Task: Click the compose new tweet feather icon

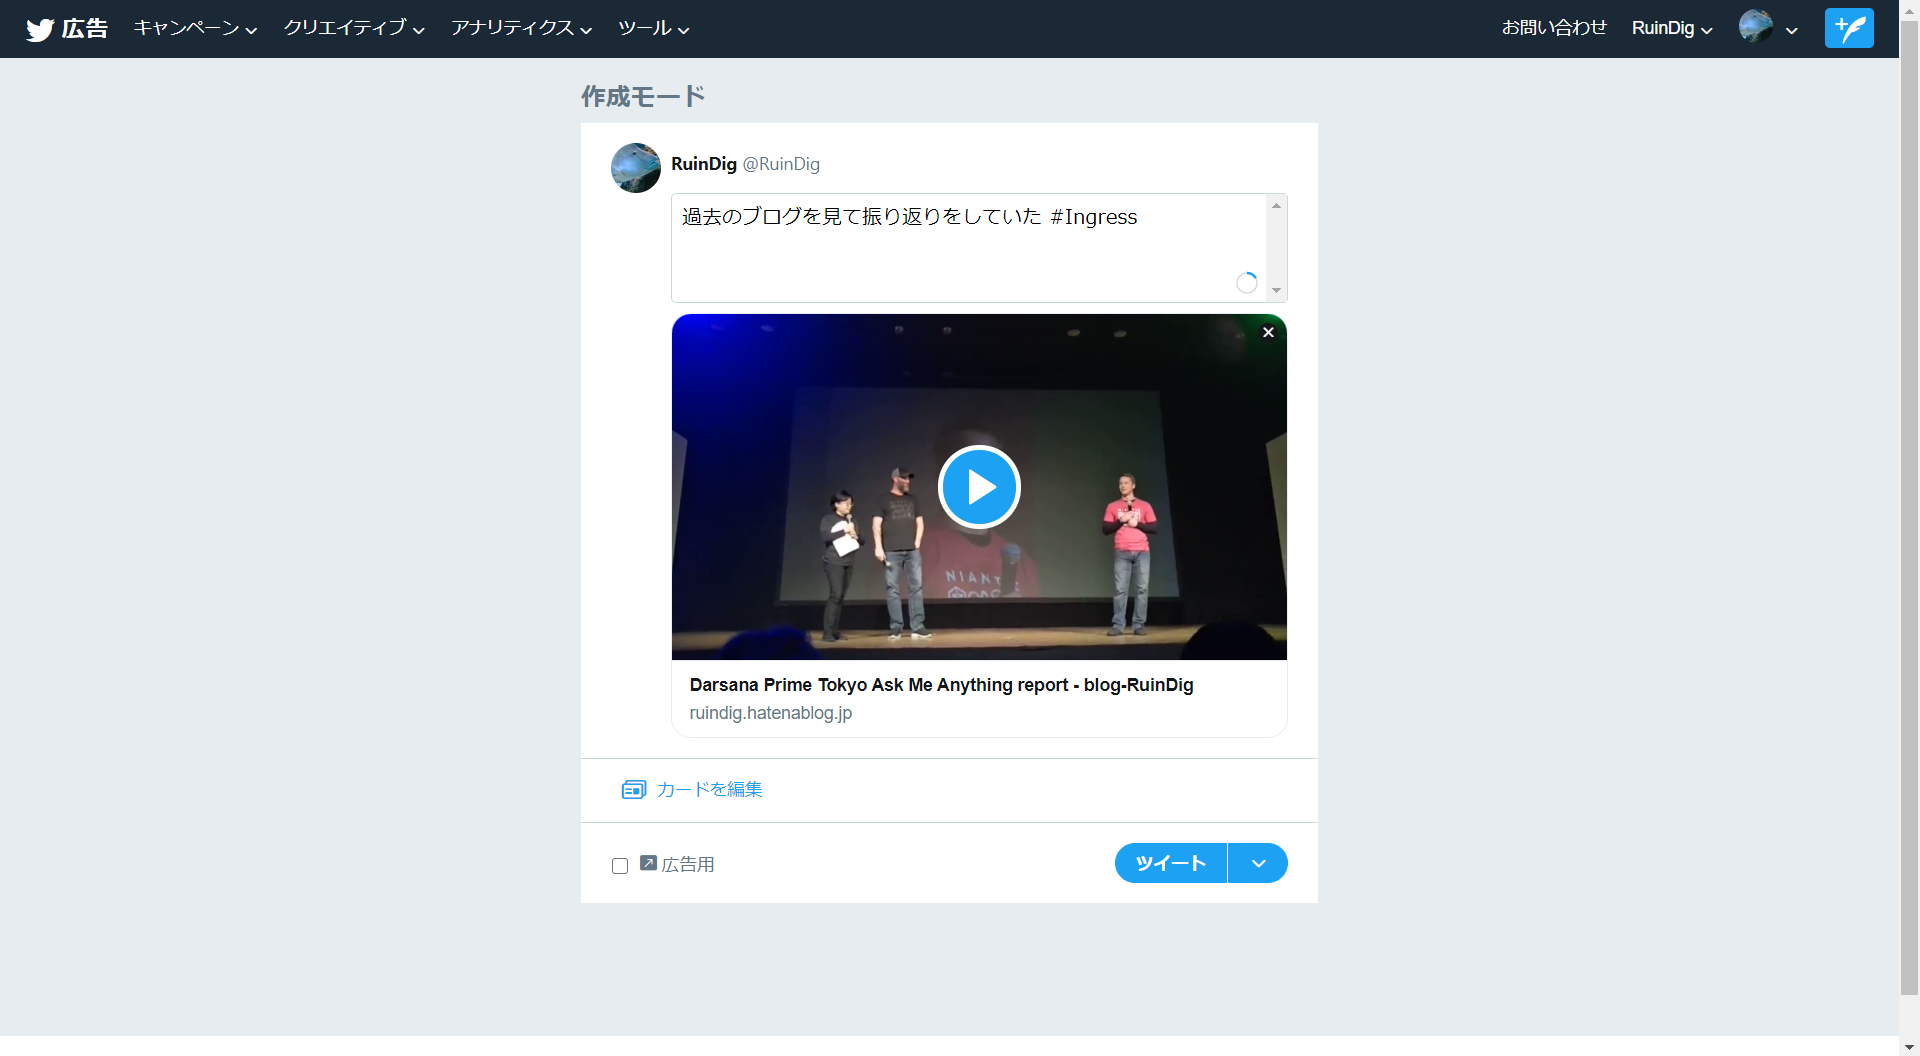Action: 1849,28
